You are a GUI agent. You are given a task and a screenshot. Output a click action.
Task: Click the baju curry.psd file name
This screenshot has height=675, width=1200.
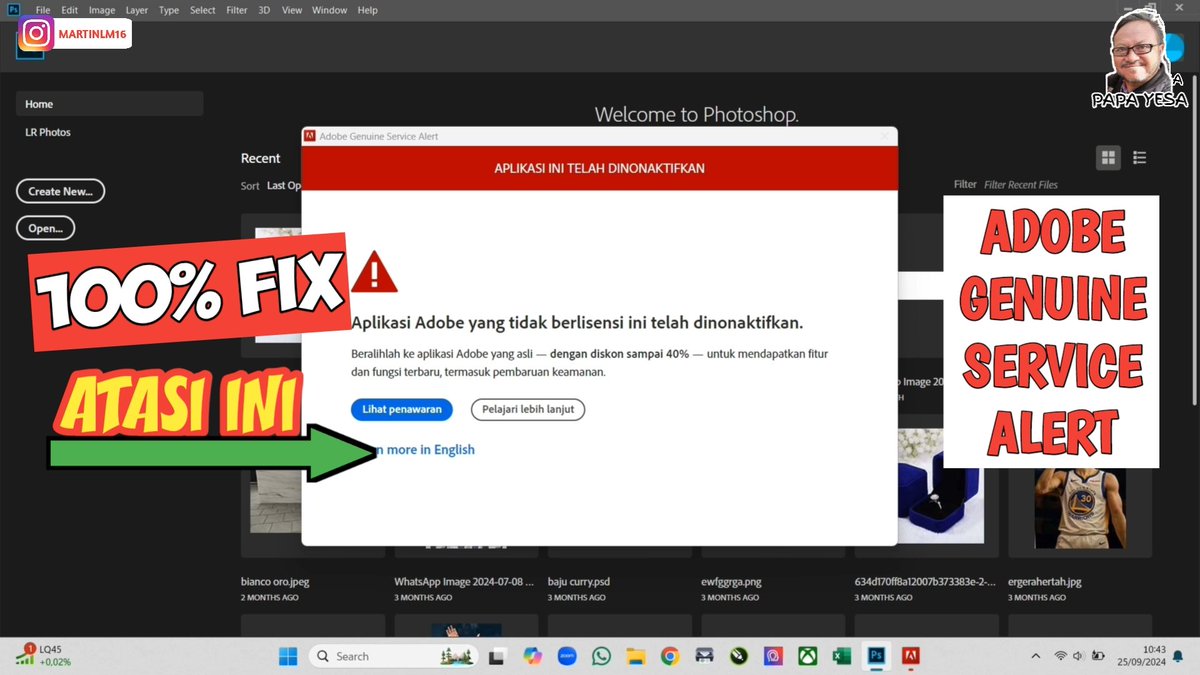pos(579,581)
